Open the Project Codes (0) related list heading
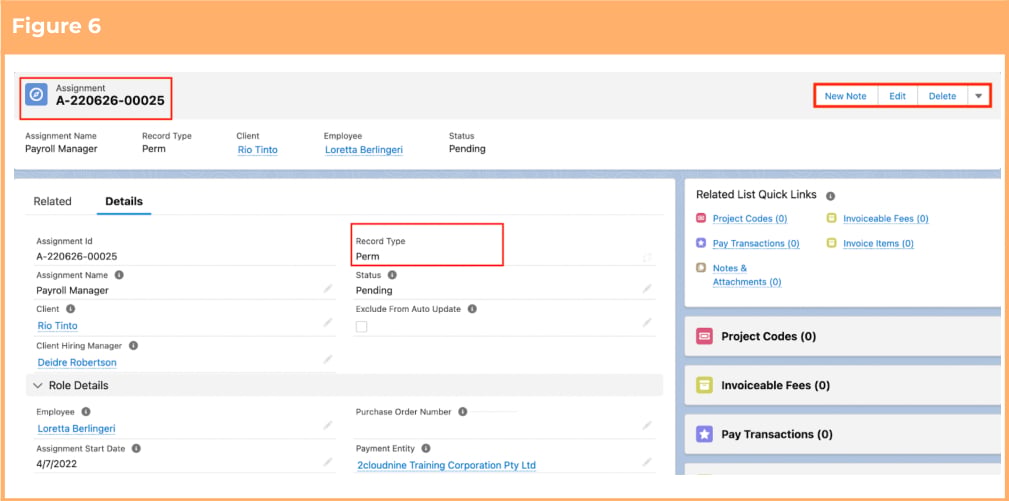Viewport: 1009px width, 501px height. [768, 336]
